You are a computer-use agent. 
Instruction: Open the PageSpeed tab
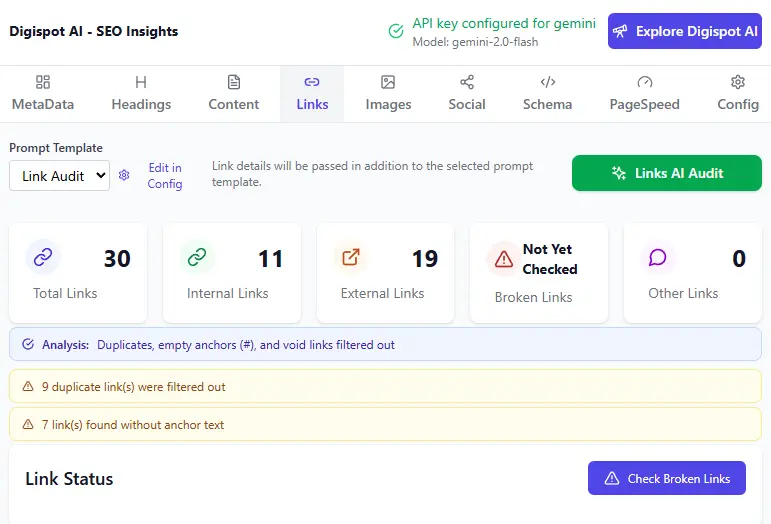pyautogui.click(x=644, y=94)
